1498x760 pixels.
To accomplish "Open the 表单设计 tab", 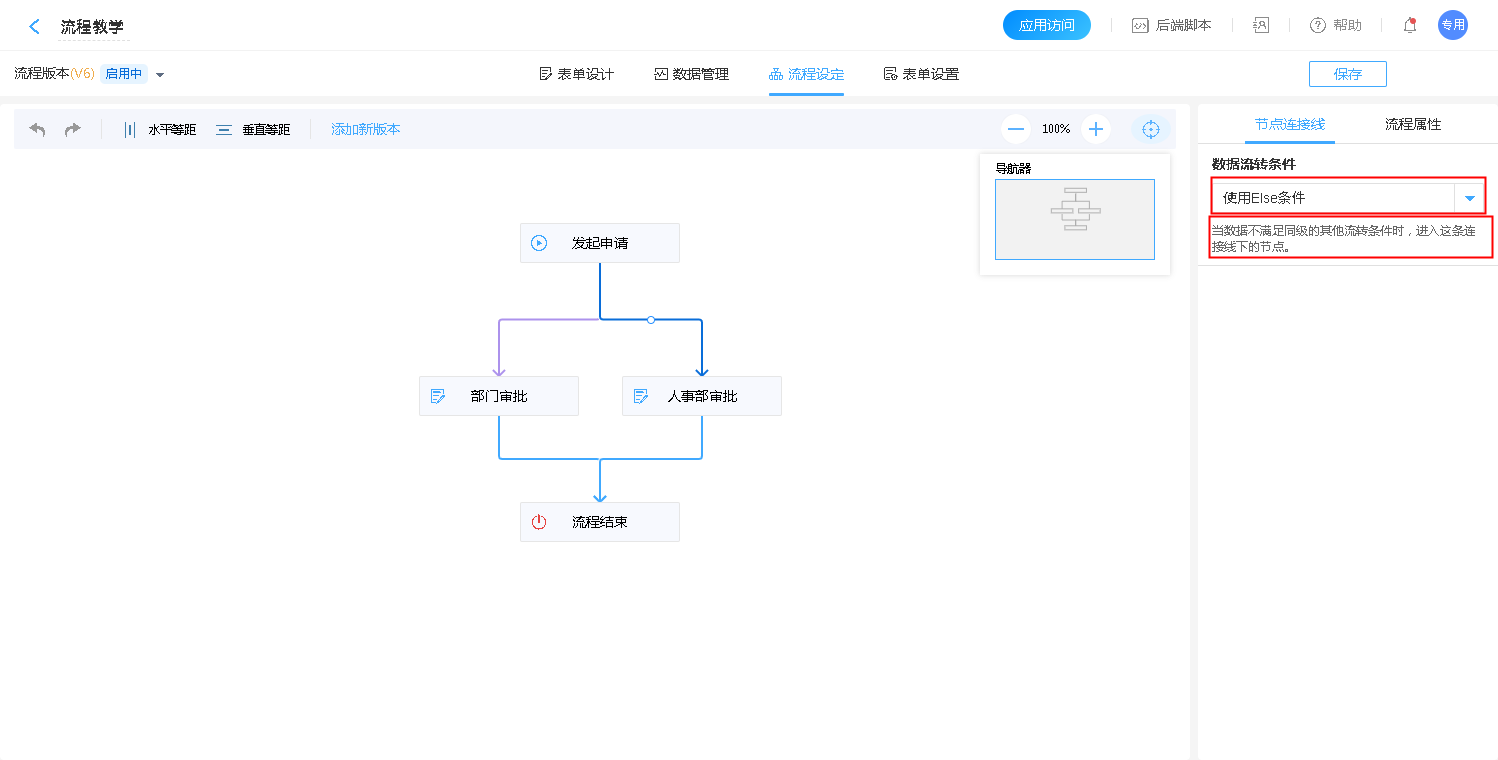I will [576, 74].
